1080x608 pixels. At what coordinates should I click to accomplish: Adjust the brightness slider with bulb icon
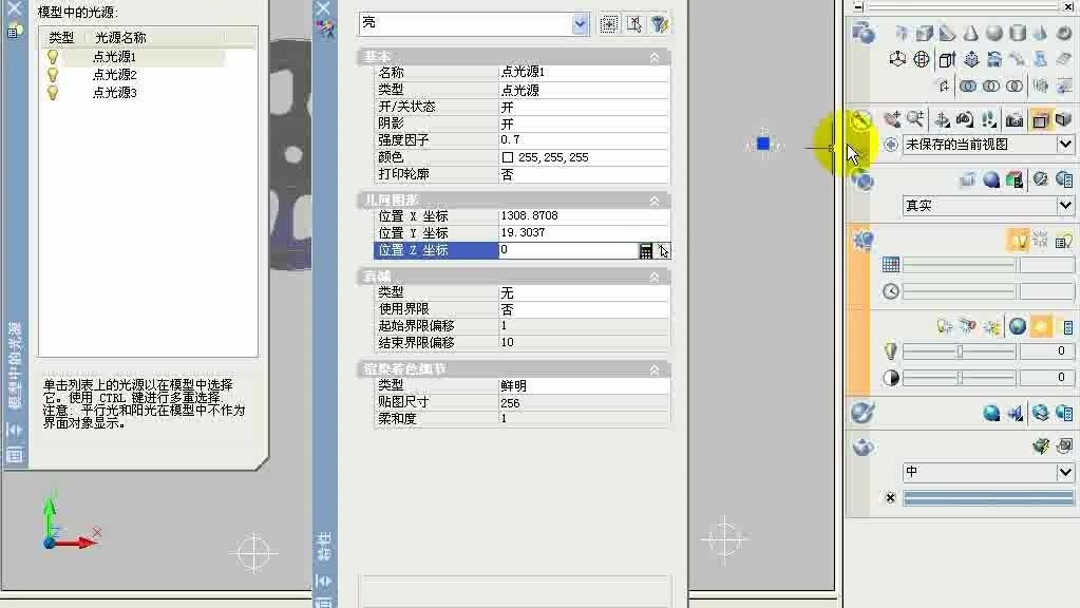coord(958,350)
